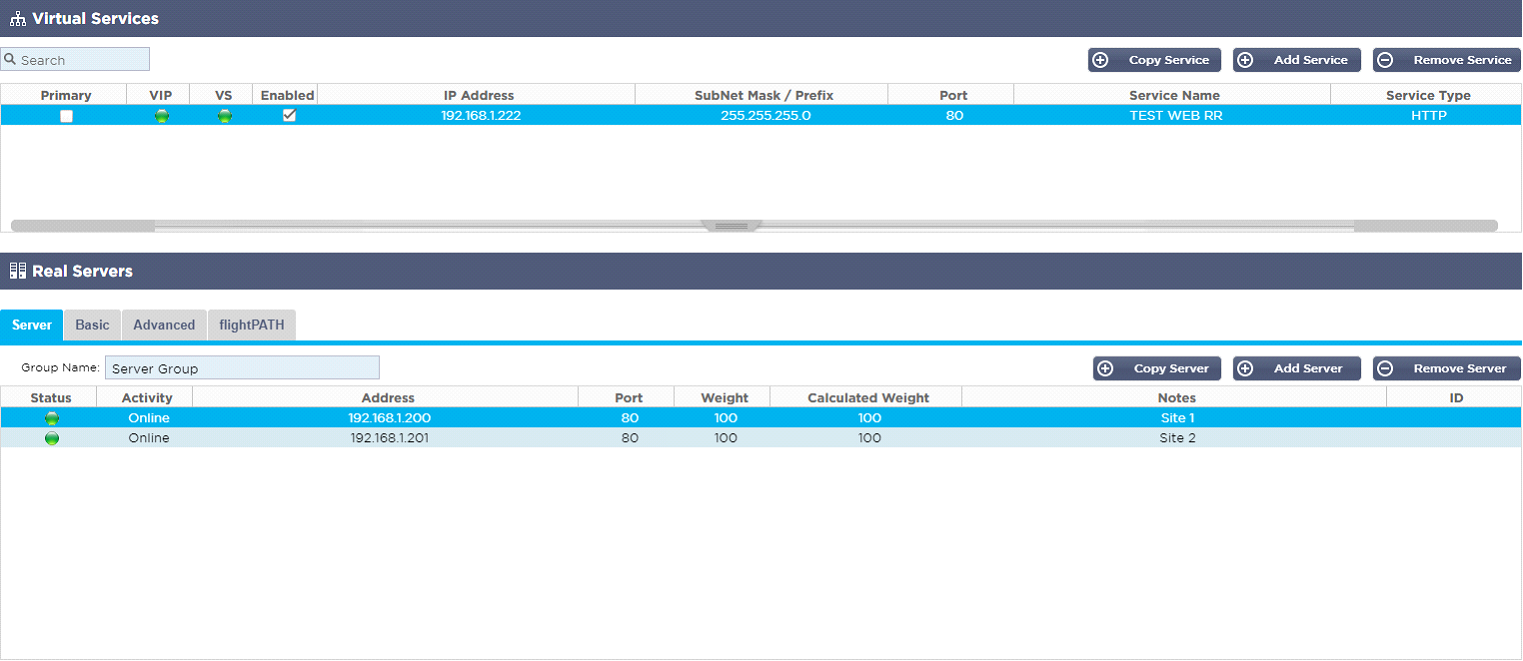The width and height of the screenshot is (1523, 661).
Task: Click the Real Servers panel header icon
Action: coord(18,270)
